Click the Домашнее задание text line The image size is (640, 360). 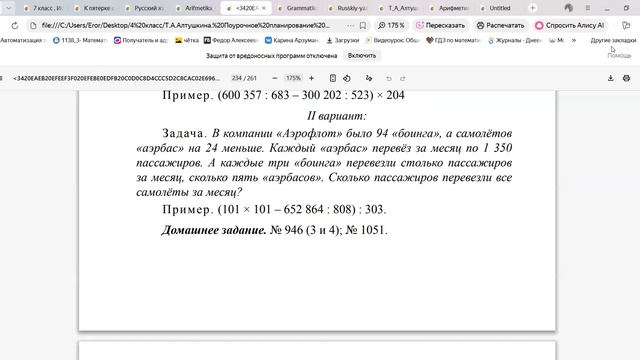click(x=274, y=230)
